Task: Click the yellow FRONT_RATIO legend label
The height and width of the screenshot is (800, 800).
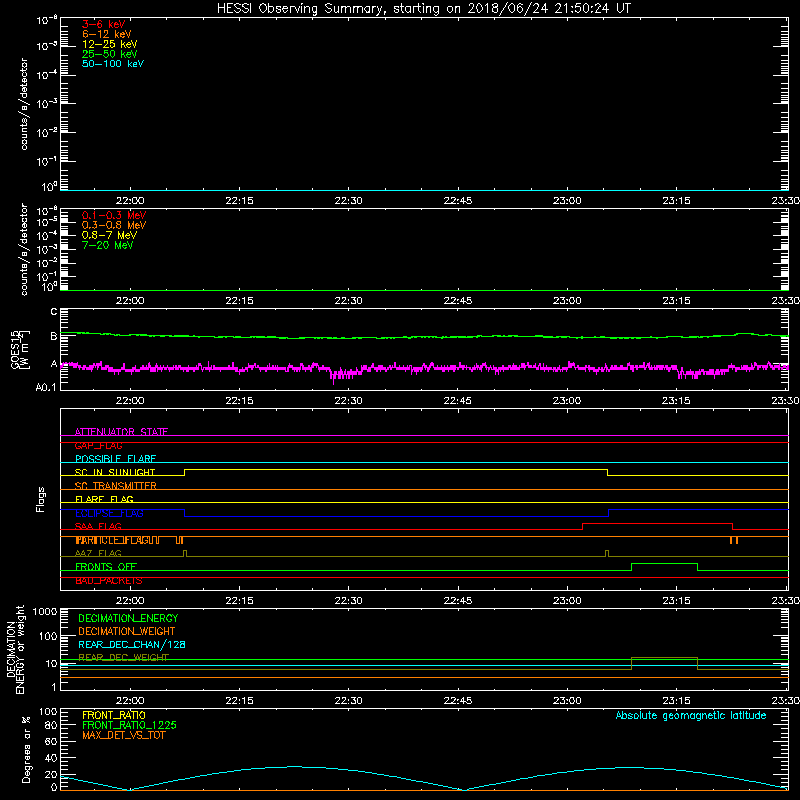Action: pyautogui.click(x=114, y=715)
